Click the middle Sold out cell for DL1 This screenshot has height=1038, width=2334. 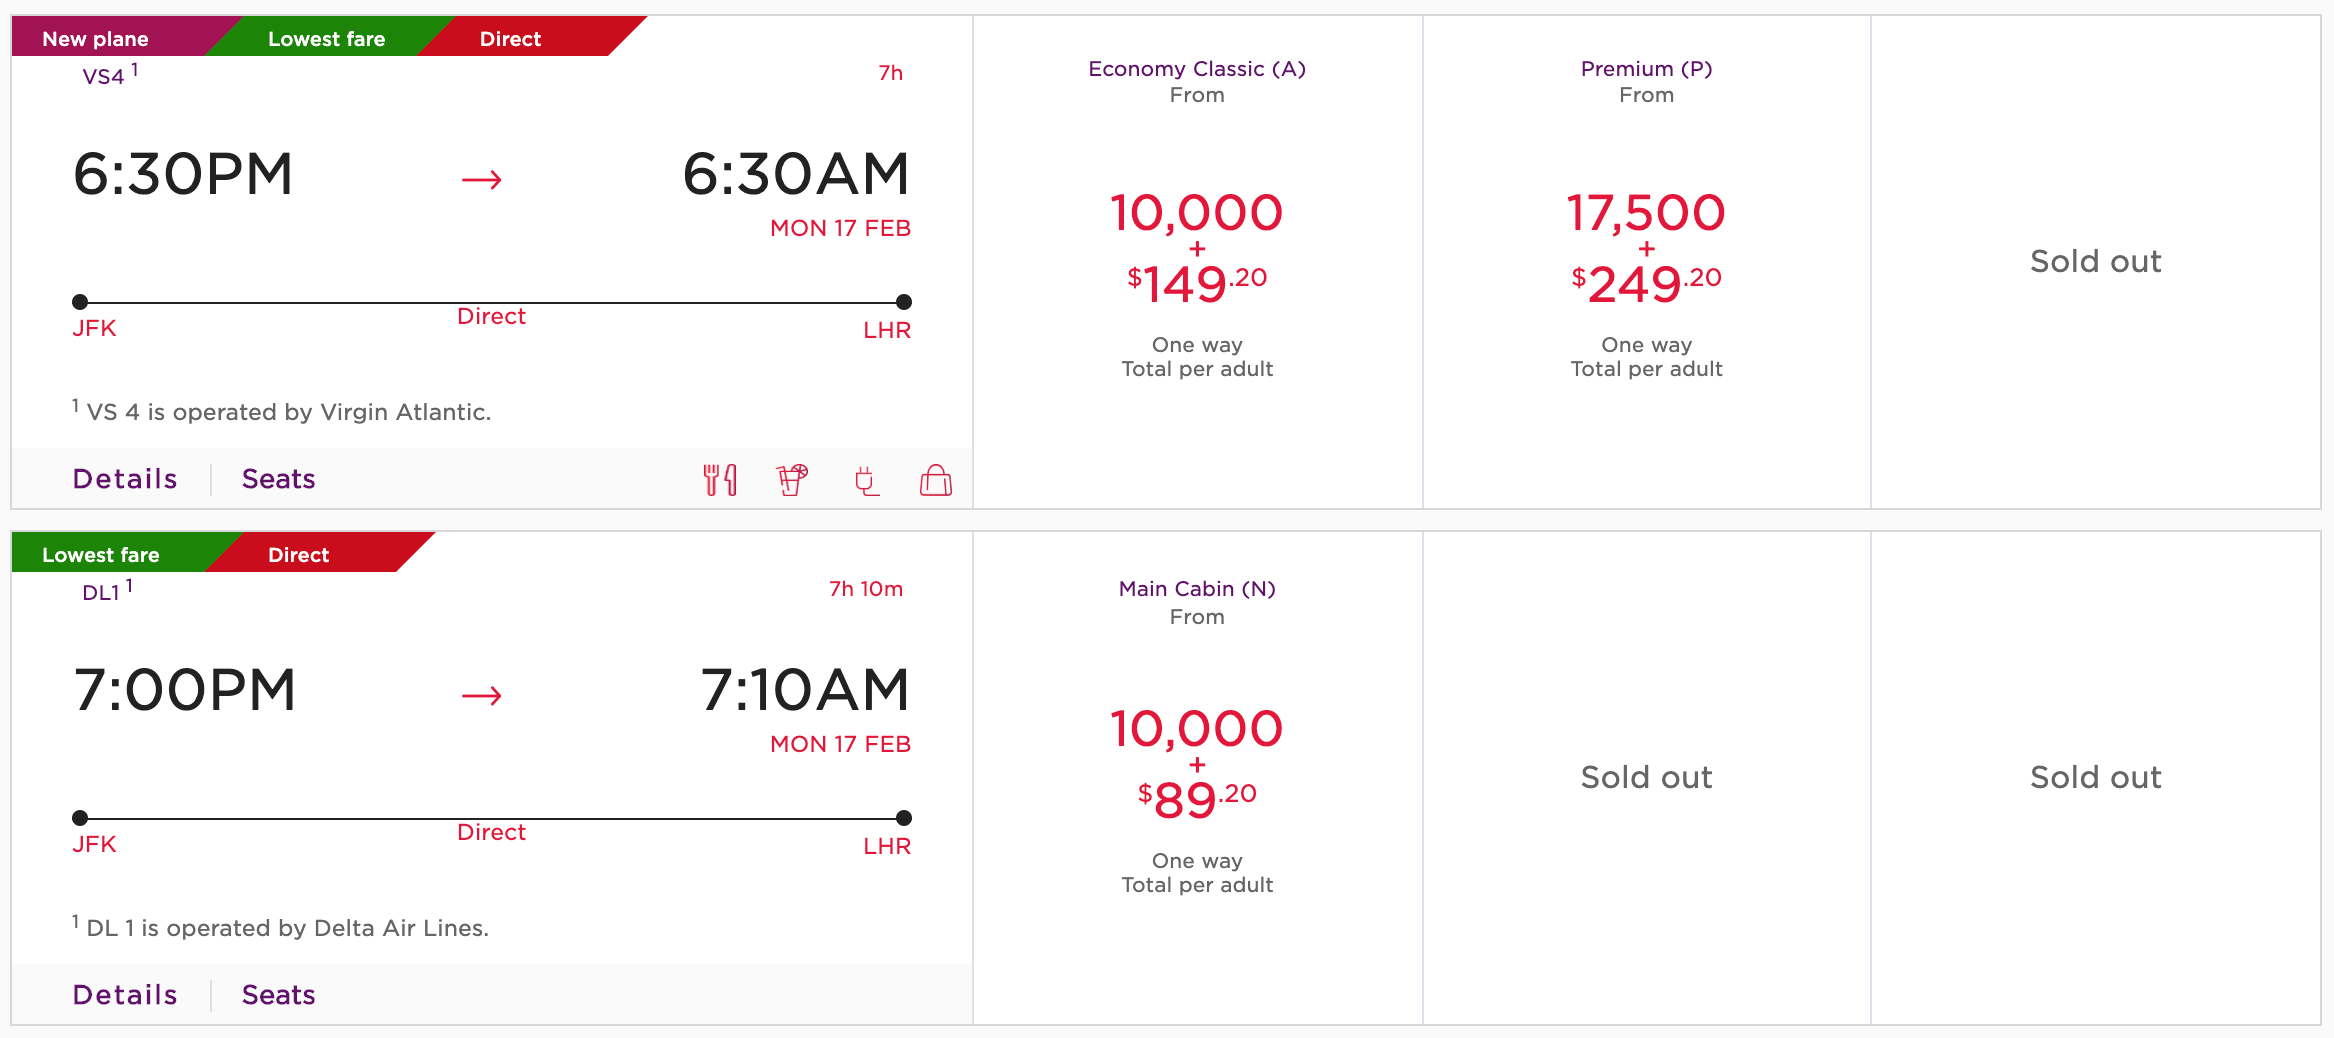point(1646,777)
